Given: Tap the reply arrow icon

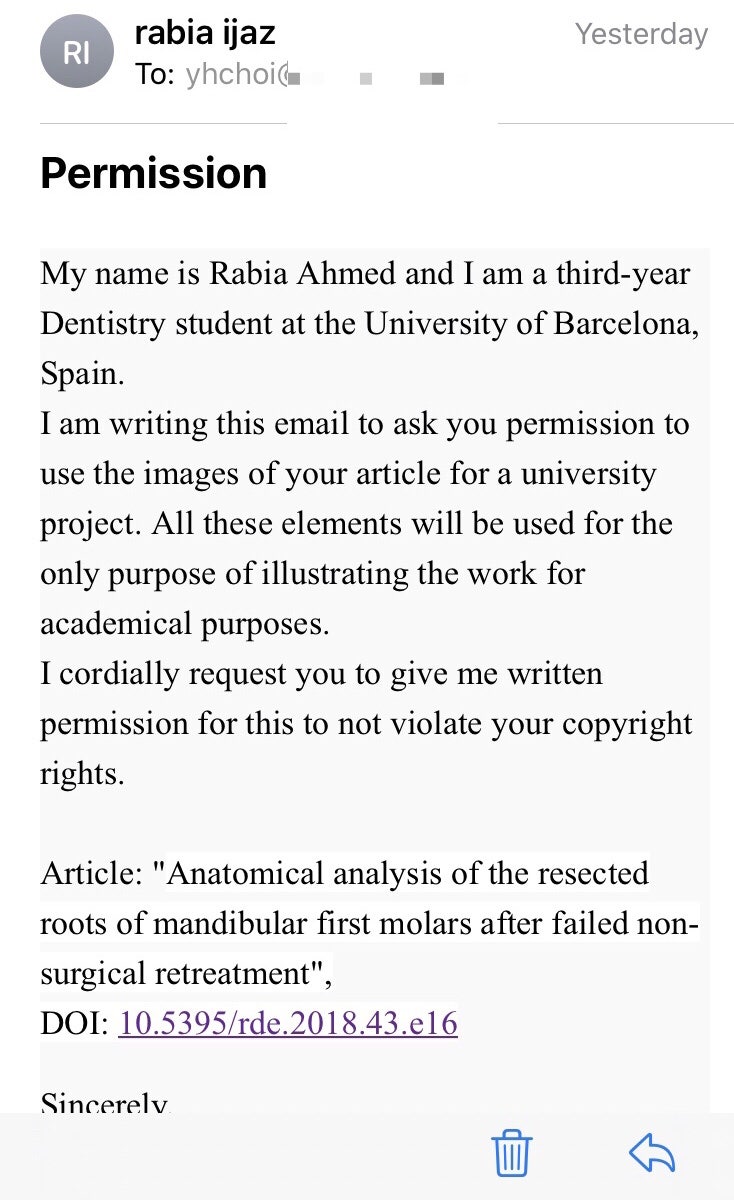Looking at the screenshot, I should tap(652, 1154).
